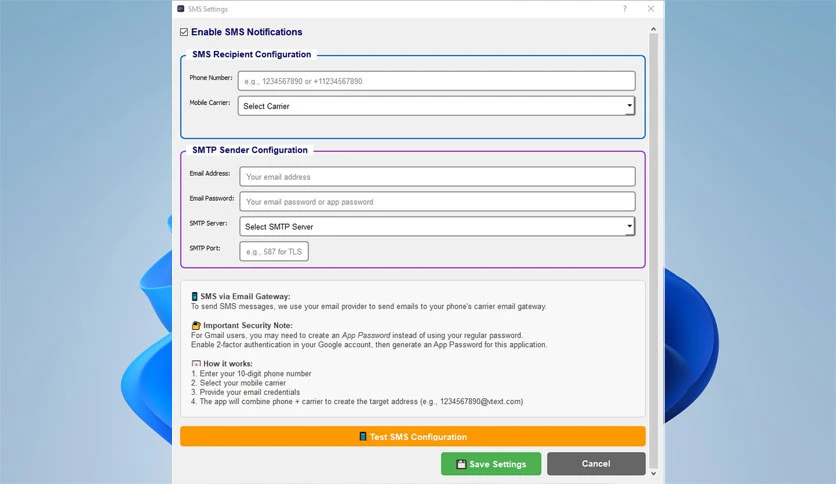836x484 pixels.
Task: Cancel the SMS settings dialog
Action: (x=596, y=464)
